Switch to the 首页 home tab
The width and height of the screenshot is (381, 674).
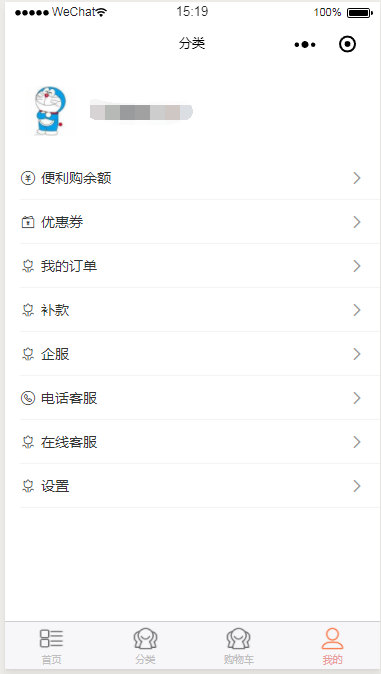pyautogui.click(x=52, y=646)
